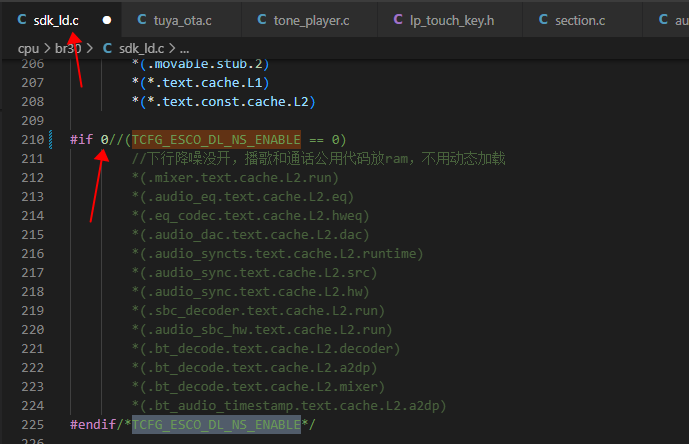The width and height of the screenshot is (689, 444).
Task: Click '*(.mixer.text.cache.L2.run)' line
Action: [235, 178]
